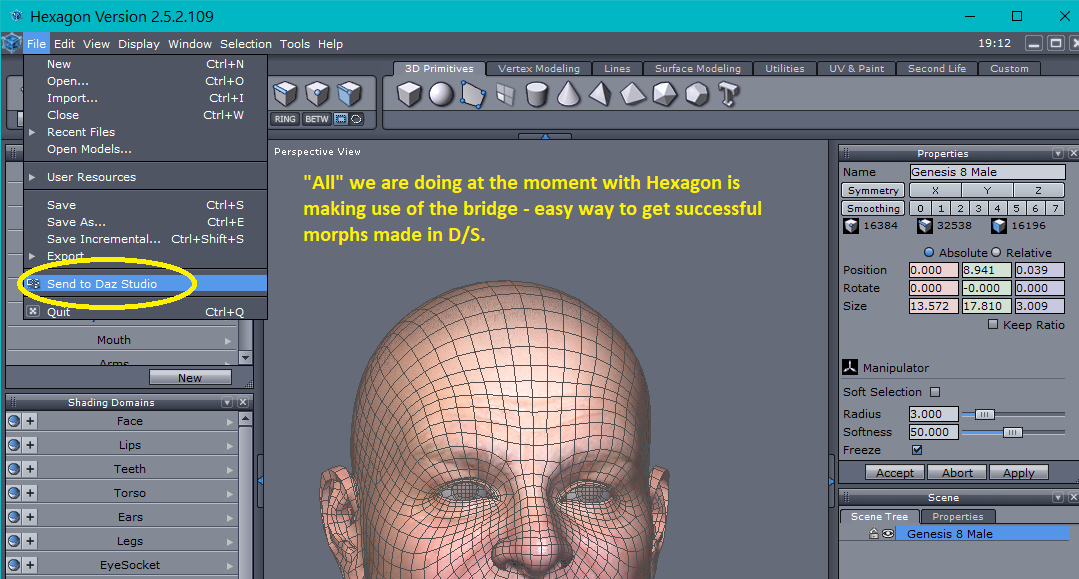This screenshot has width=1079, height=579.
Task: Pick the 3D text primitive tool
Action: pos(727,94)
